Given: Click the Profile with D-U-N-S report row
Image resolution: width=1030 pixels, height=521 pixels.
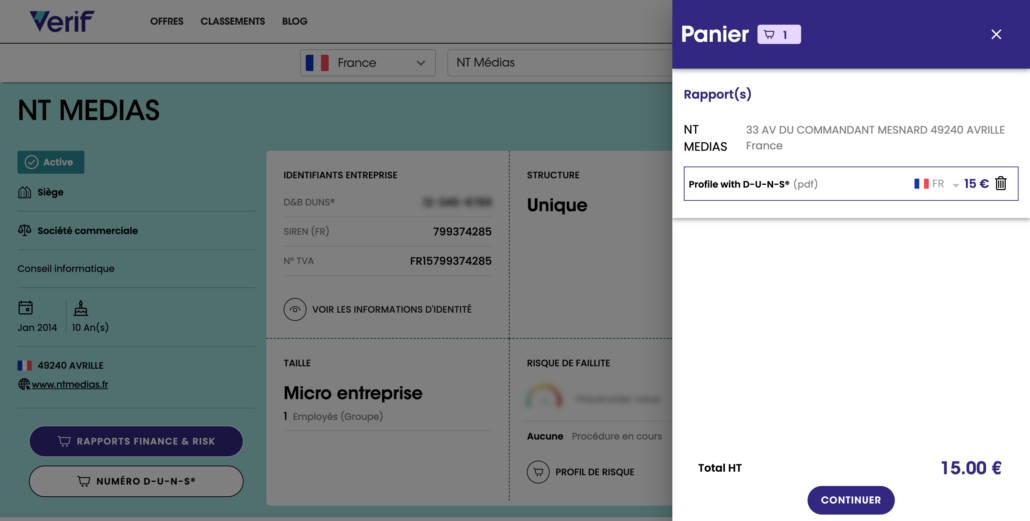Looking at the screenshot, I should pos(851,183).
